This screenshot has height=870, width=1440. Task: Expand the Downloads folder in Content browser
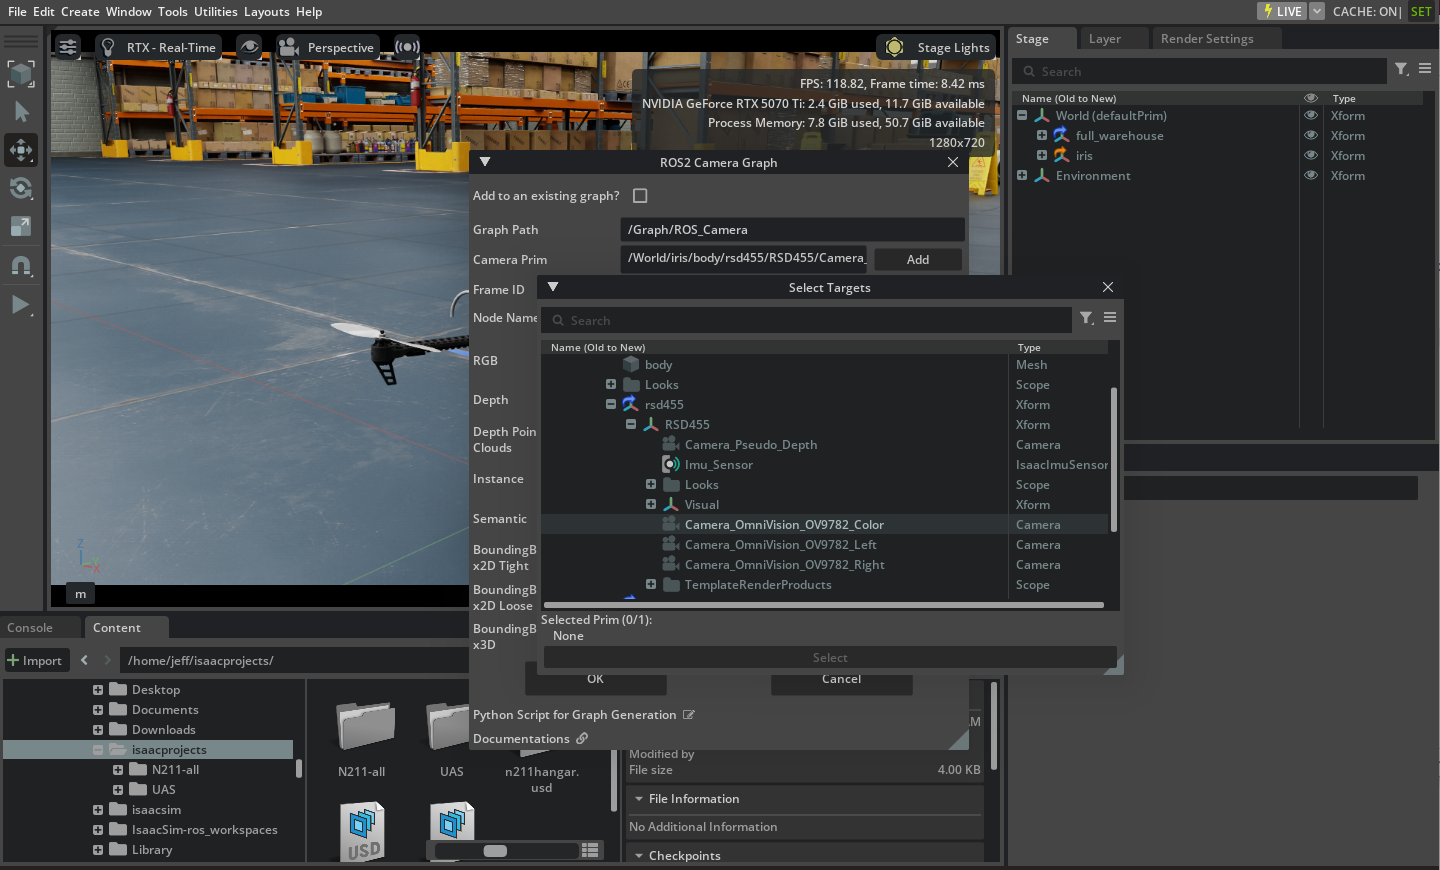[98, 730]
